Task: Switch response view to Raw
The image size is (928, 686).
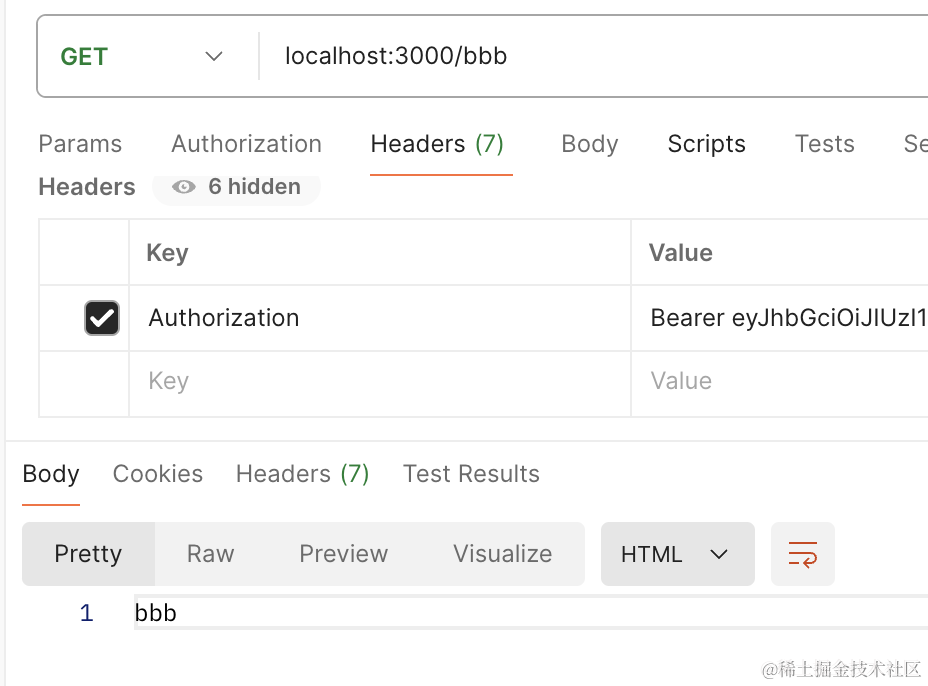Action: (210, 554)
